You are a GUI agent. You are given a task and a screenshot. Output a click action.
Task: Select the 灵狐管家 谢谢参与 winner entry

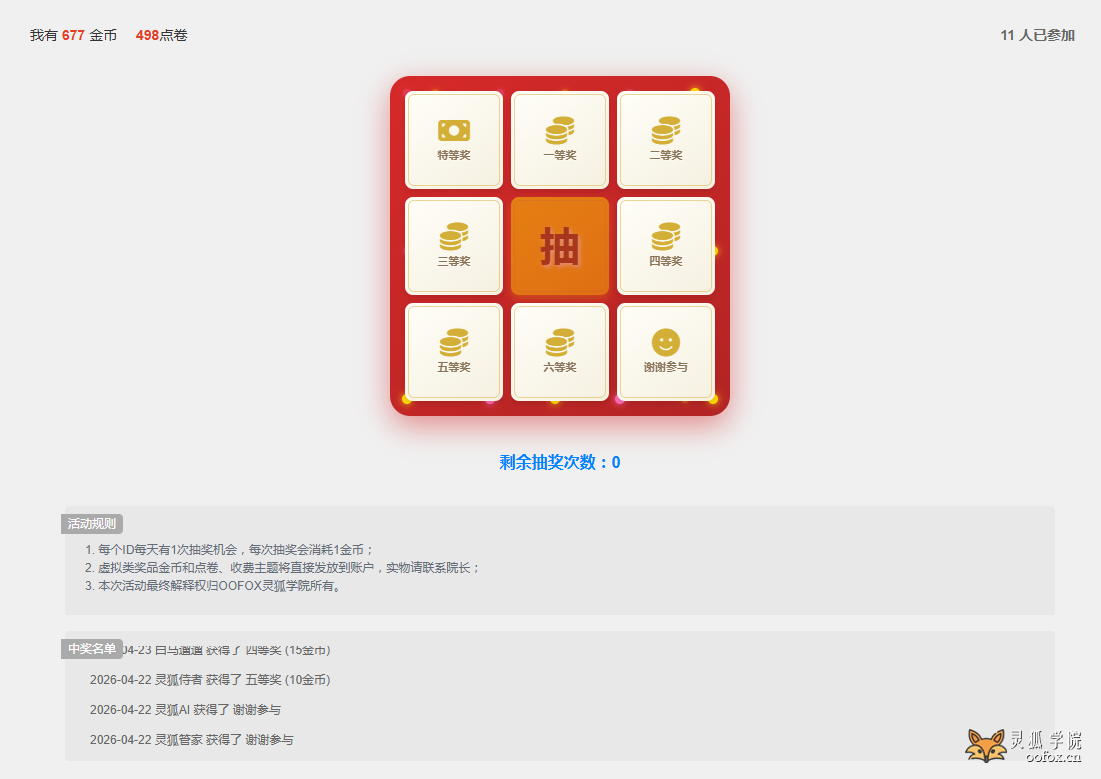click(191, 740)
